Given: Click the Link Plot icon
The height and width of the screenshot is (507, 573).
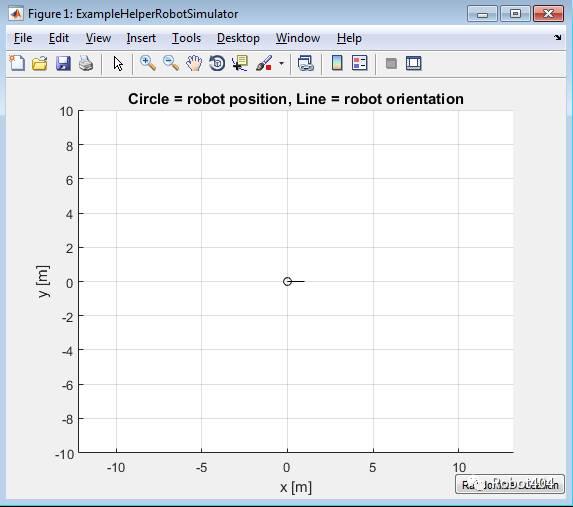Looking at the screenshot, I should pos(306,64).
